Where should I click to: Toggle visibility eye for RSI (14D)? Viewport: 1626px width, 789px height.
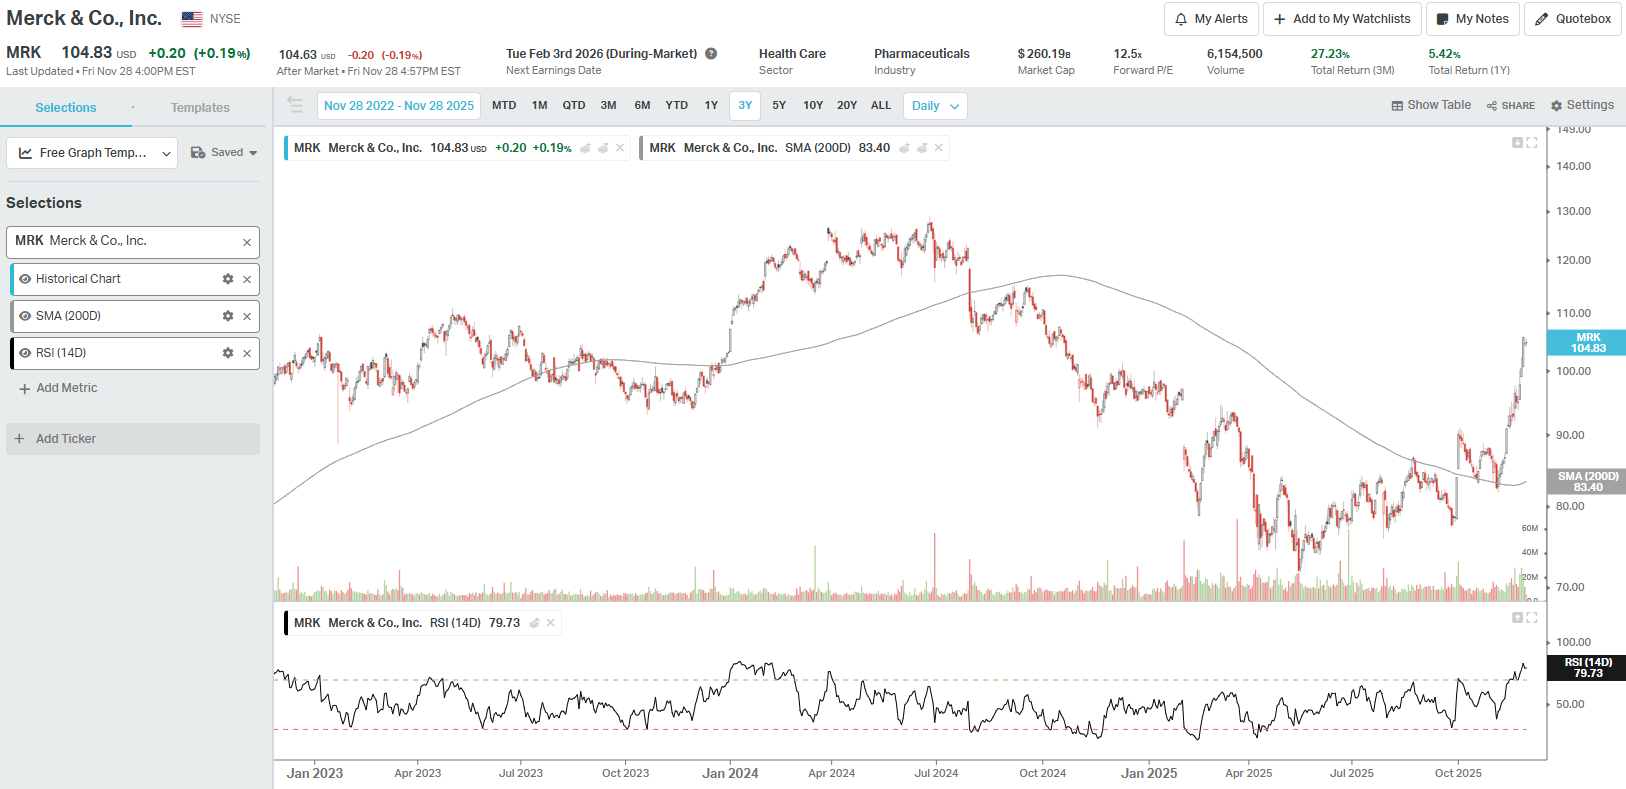pos(25,353)
